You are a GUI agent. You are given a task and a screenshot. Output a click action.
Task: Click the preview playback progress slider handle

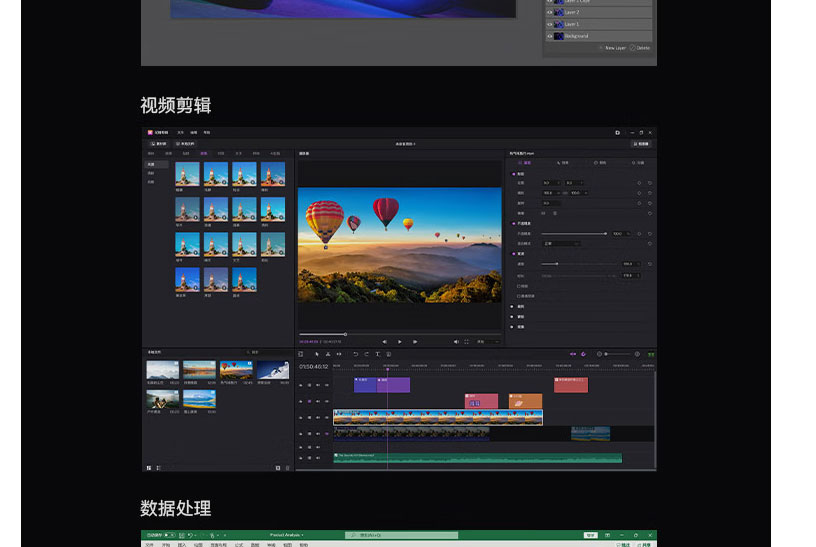coord(345,334)
